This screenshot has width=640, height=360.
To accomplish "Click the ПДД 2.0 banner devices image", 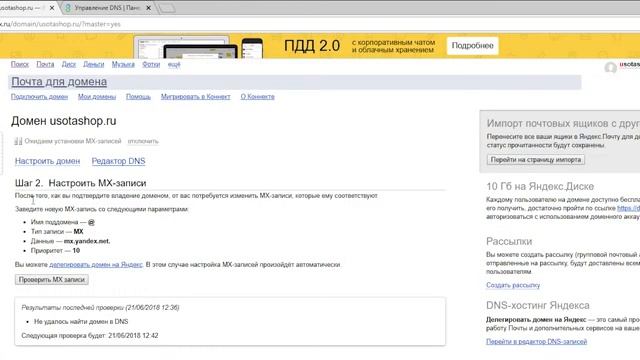I will click(199, 48).
